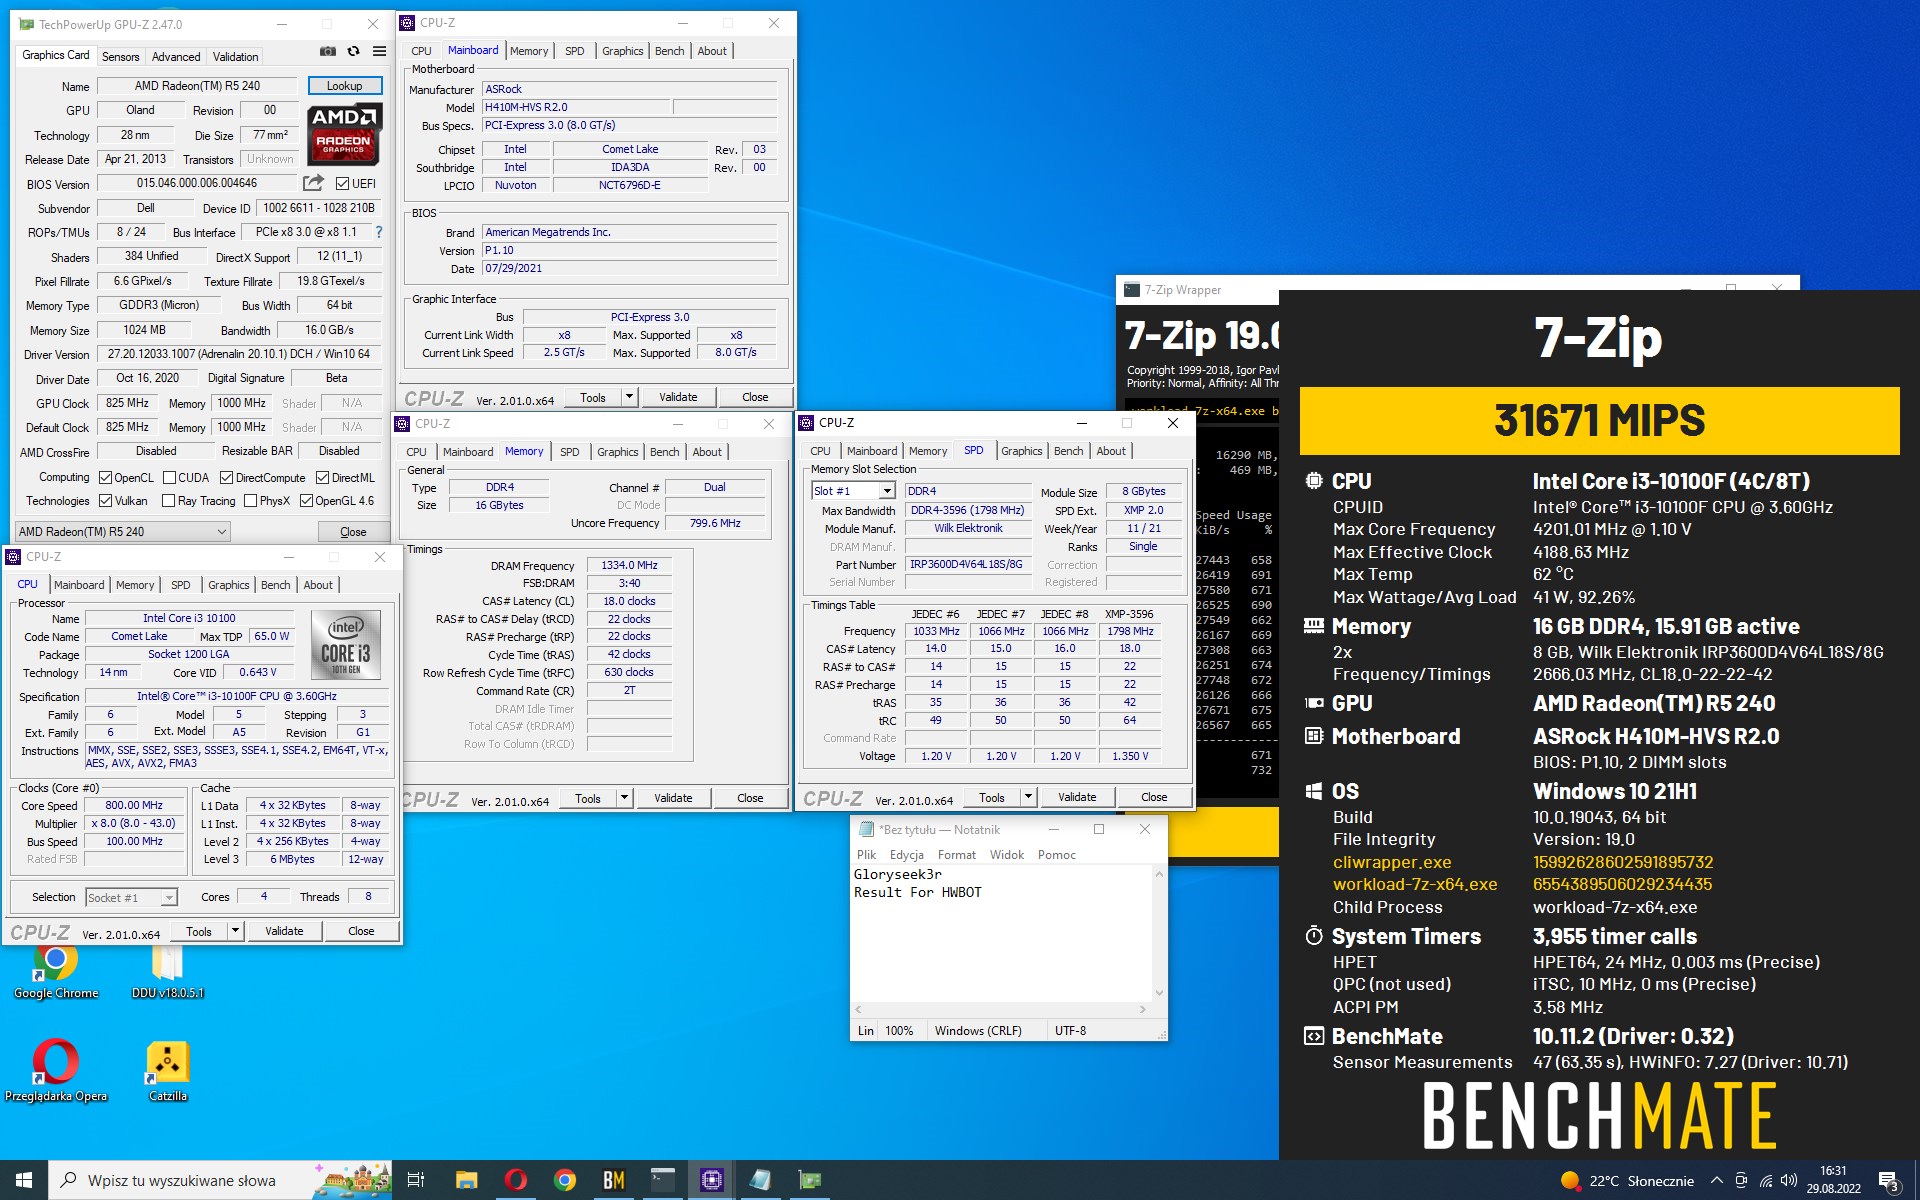
Task: Click the Tools button in CPU-Z CPU window
Action: [x=199, y=931]
